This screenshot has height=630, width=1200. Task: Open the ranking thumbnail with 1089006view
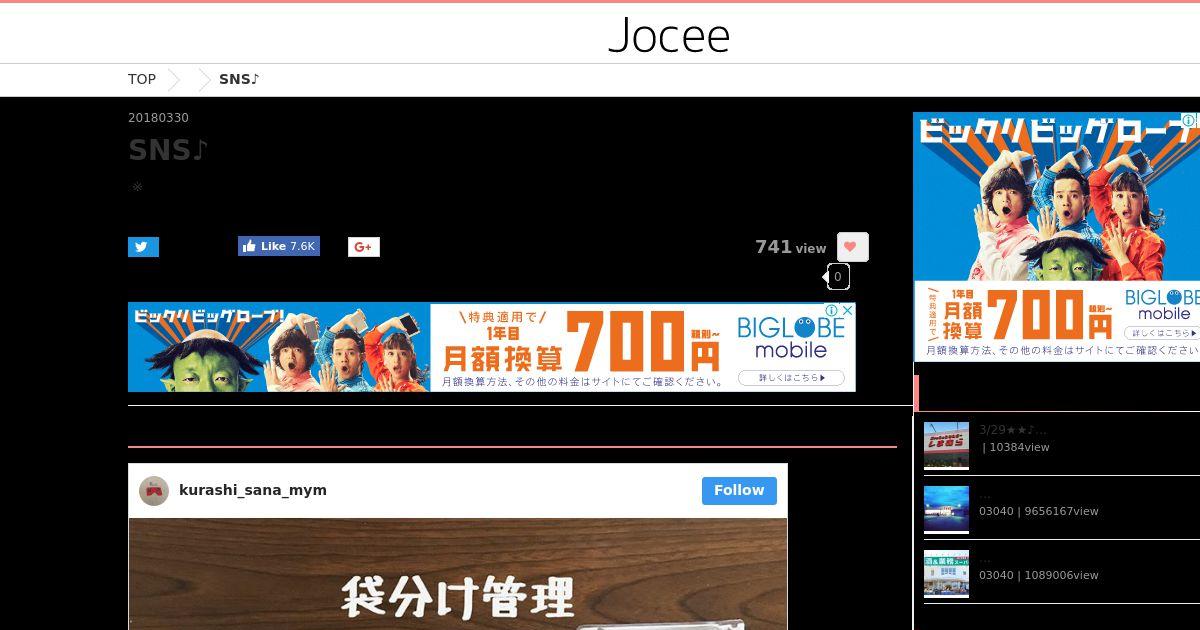click(x=946, y=574)
